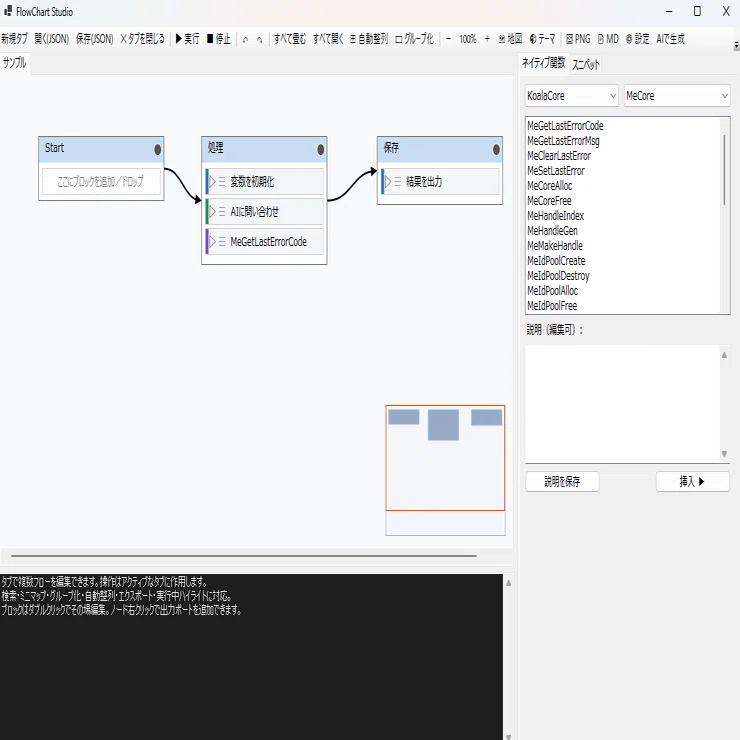The height and width of the screenshot is (740, 740).
Task: Select the サンプル document tab
Action: 15,63
